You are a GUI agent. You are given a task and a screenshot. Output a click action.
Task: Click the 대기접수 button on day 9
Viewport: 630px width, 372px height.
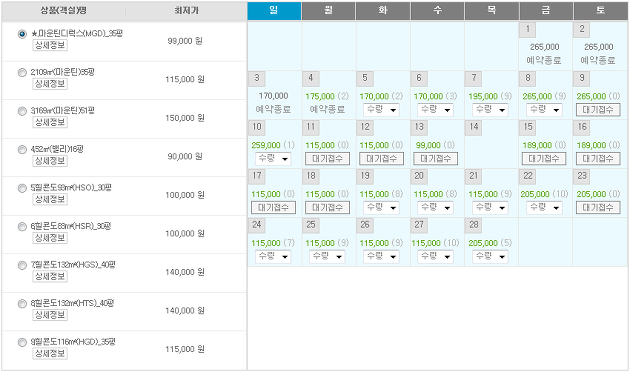tap(598, 110)
